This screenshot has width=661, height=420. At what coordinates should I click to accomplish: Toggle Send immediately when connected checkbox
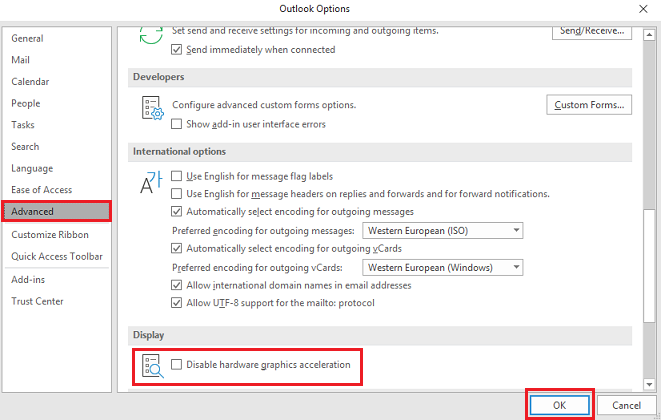(176, 50)
